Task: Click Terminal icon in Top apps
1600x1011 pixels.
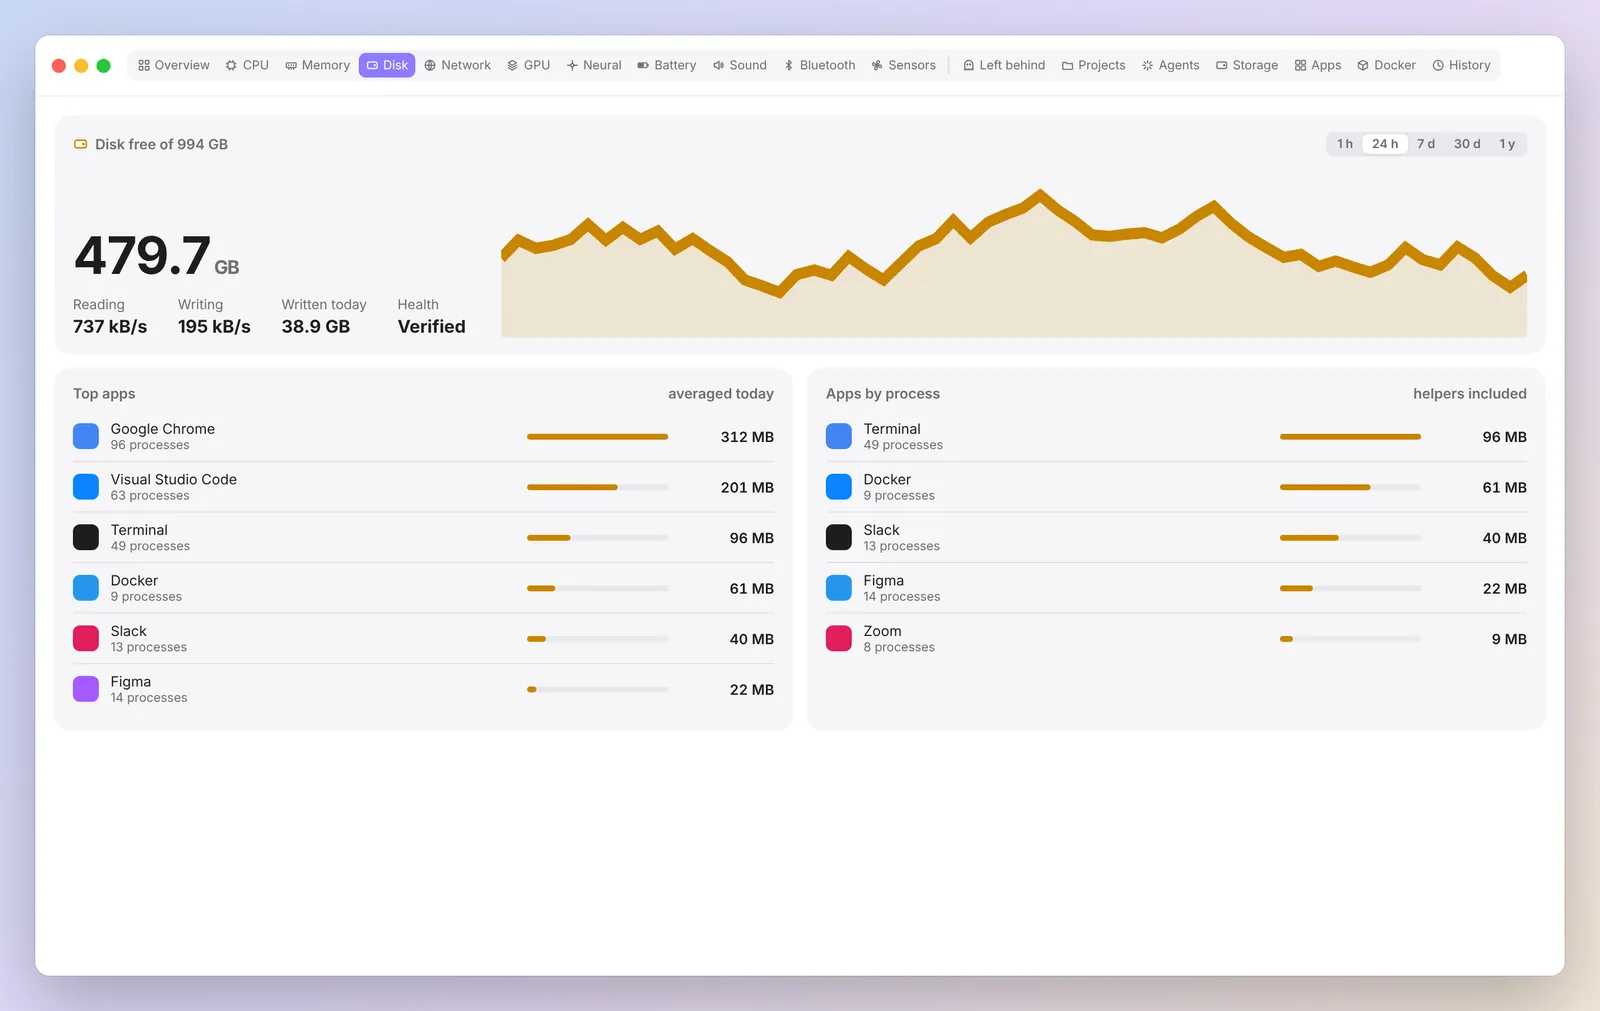Action: tap(86, 537)
